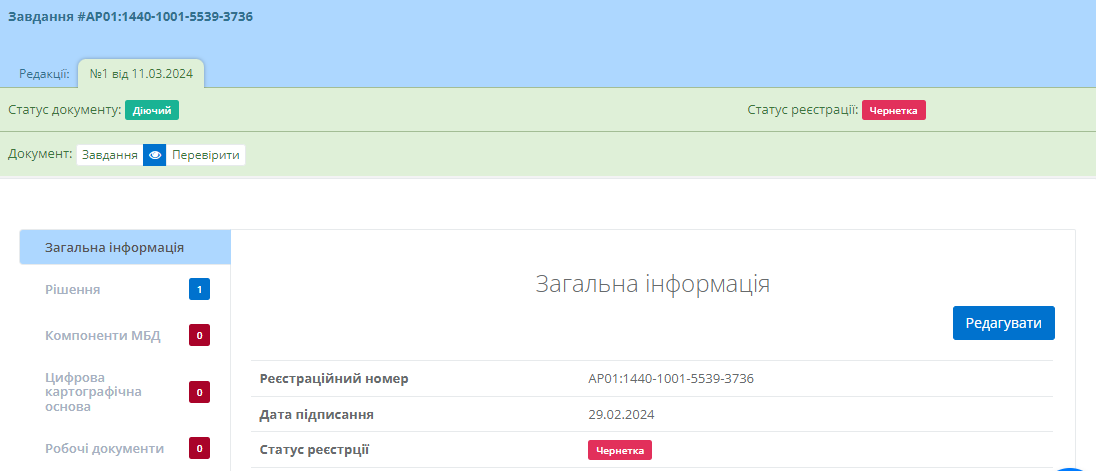The height and width of the screenshot is (471, 1096).
Task: Click the registration number value AP01:1440-1001-5539-3736 in table
Action: click(x=670, y=378)
